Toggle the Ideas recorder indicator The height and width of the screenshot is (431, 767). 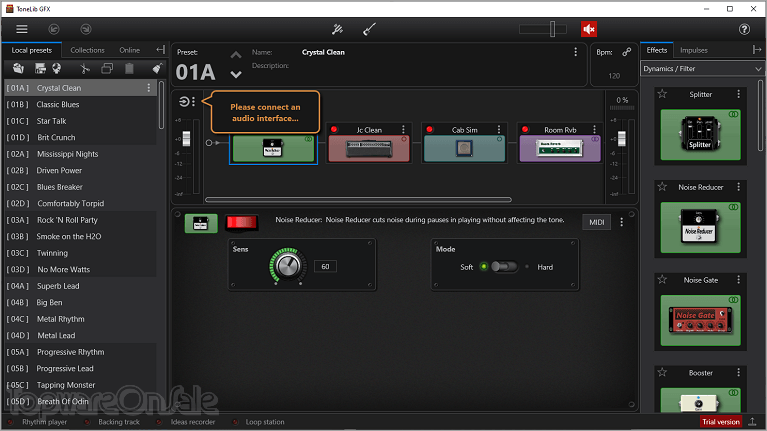(x=159, y=422)
